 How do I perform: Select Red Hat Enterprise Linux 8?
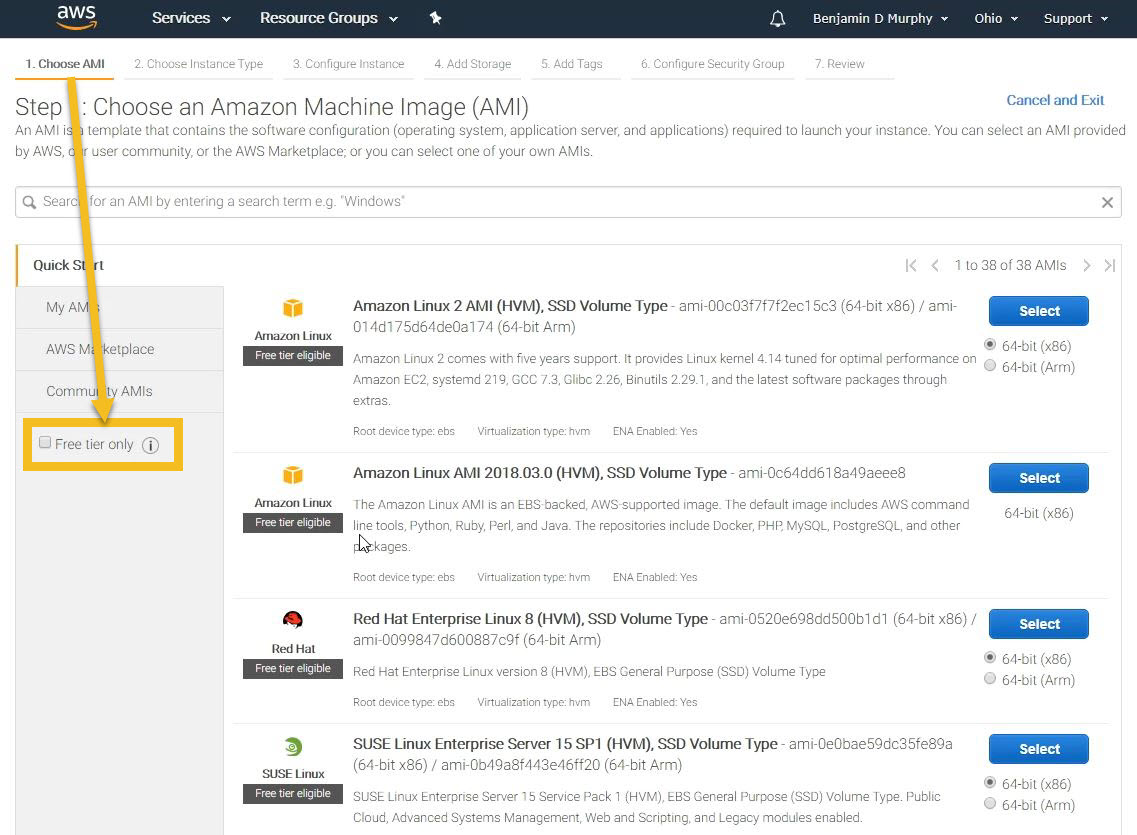1038,624
